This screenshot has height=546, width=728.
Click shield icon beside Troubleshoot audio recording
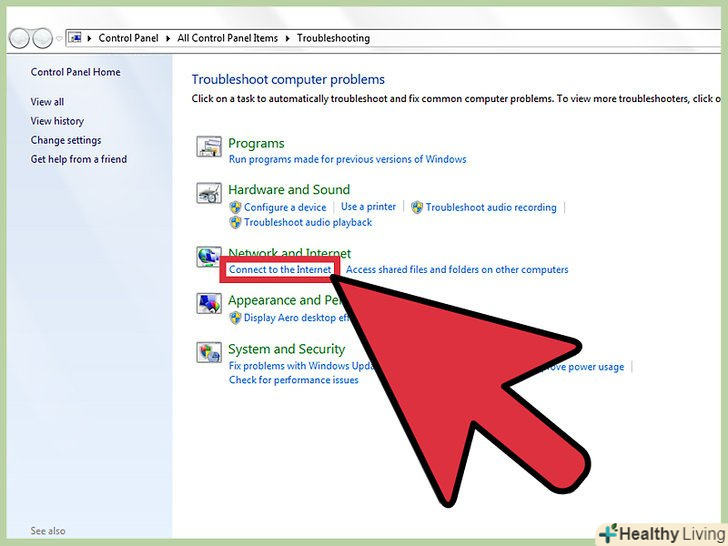pyautogui.click(x=417, y=207)
